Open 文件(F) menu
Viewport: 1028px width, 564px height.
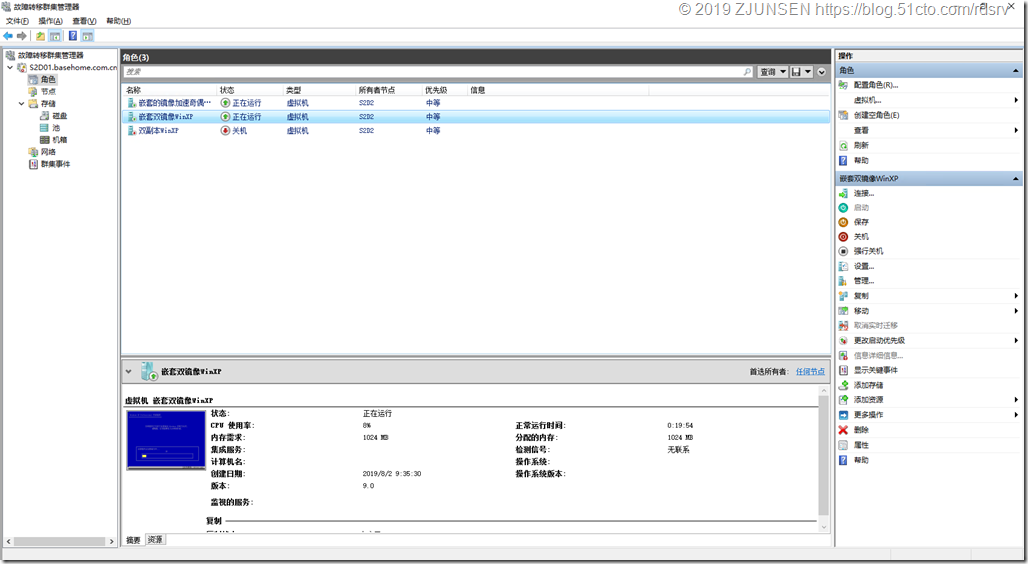[17, 21]
